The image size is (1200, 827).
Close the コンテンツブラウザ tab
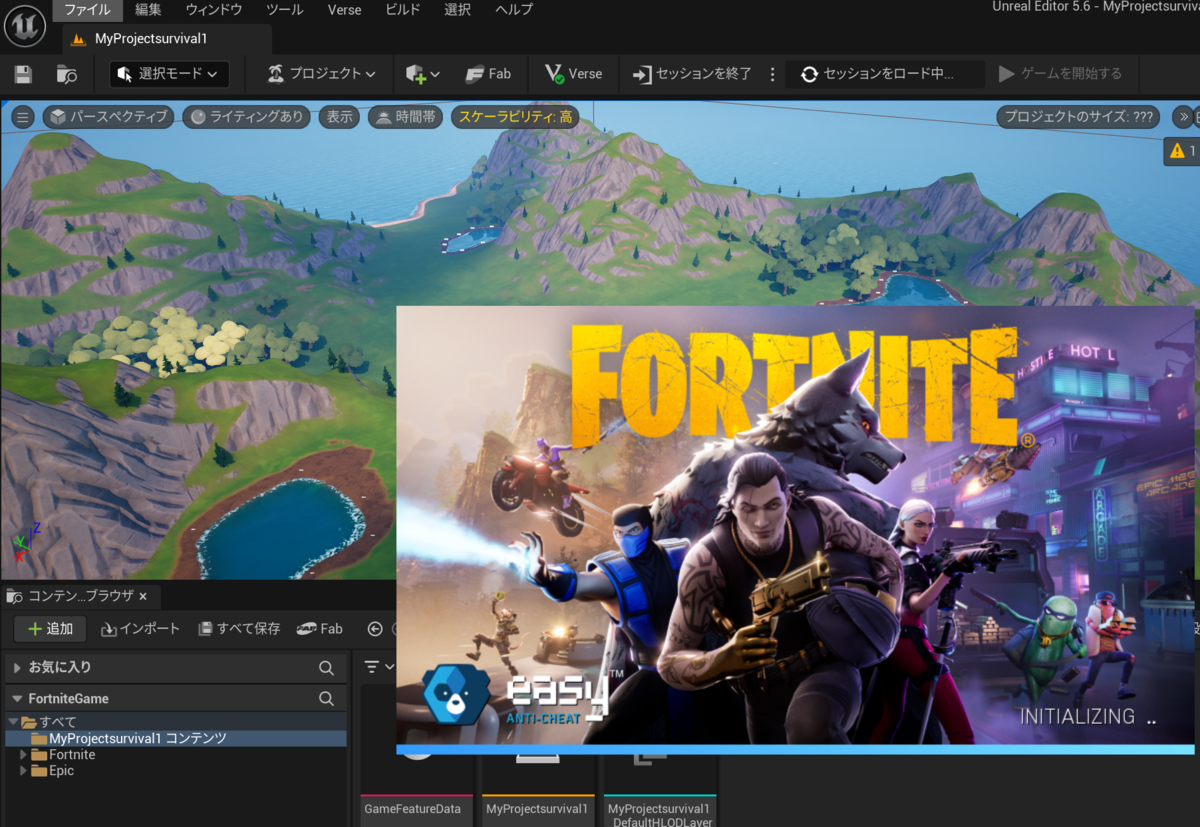point(143,596)
